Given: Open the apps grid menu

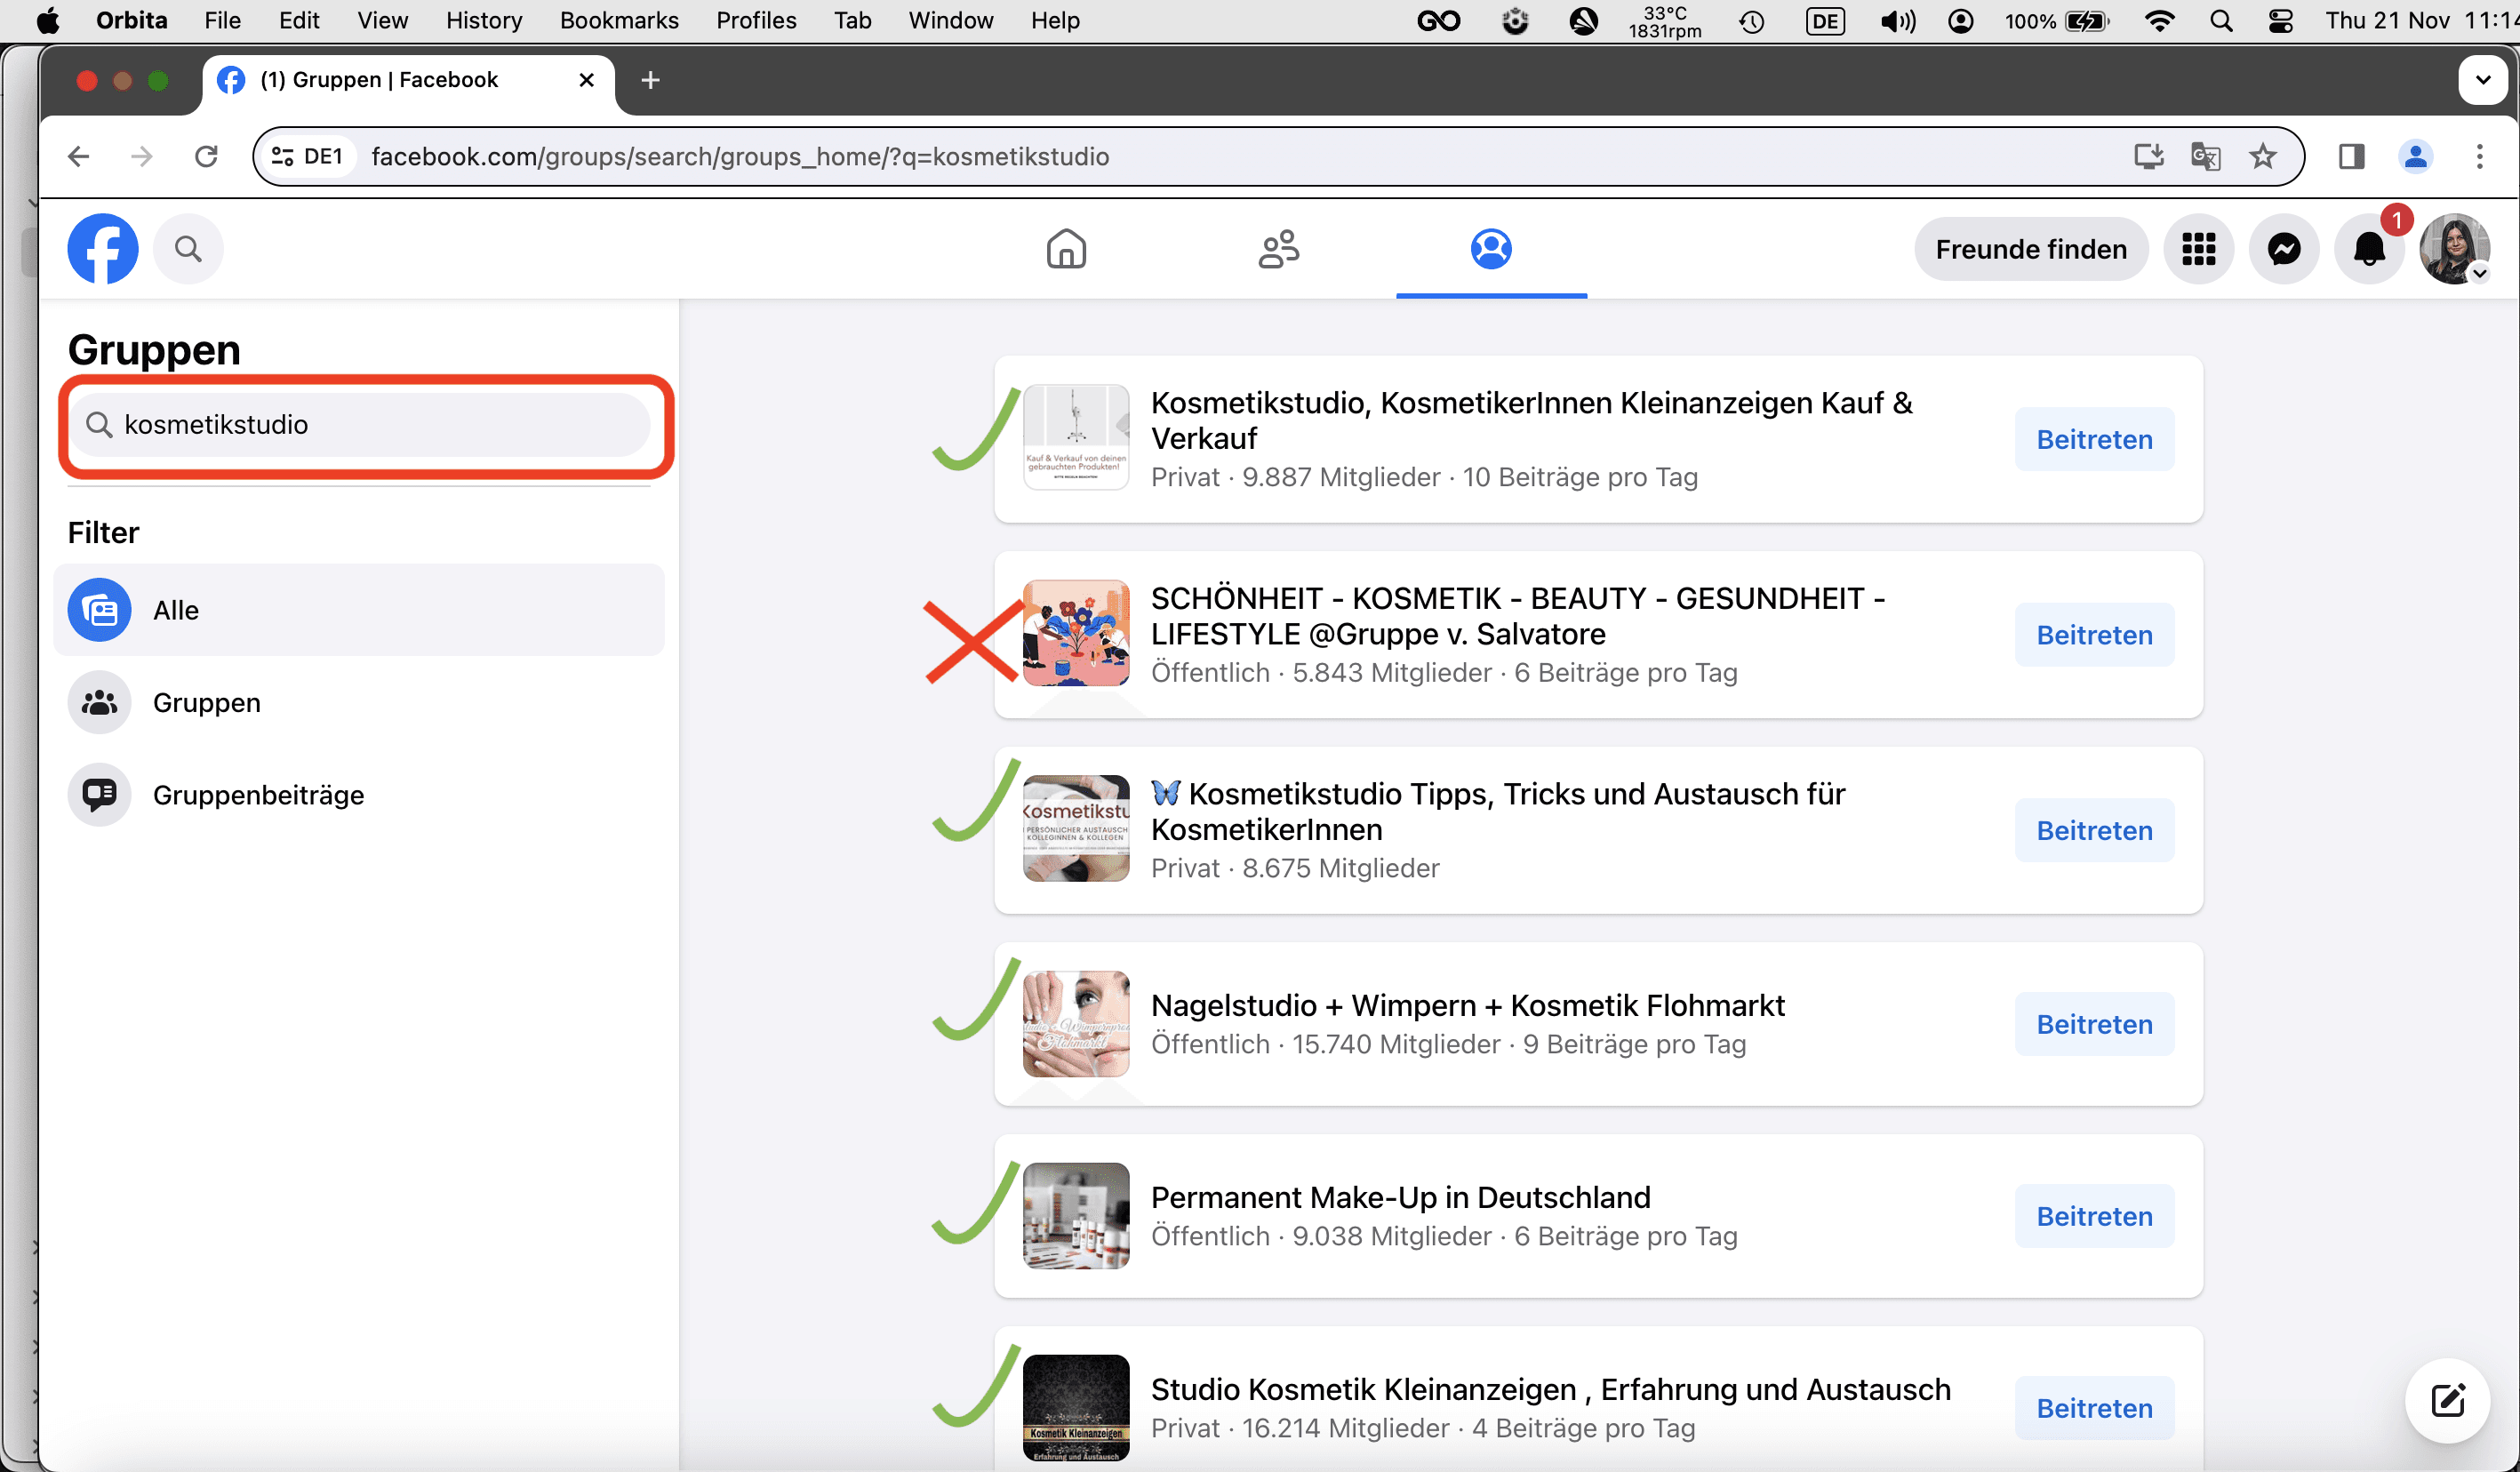Looking at the screenshot, I should (2198, 249).
